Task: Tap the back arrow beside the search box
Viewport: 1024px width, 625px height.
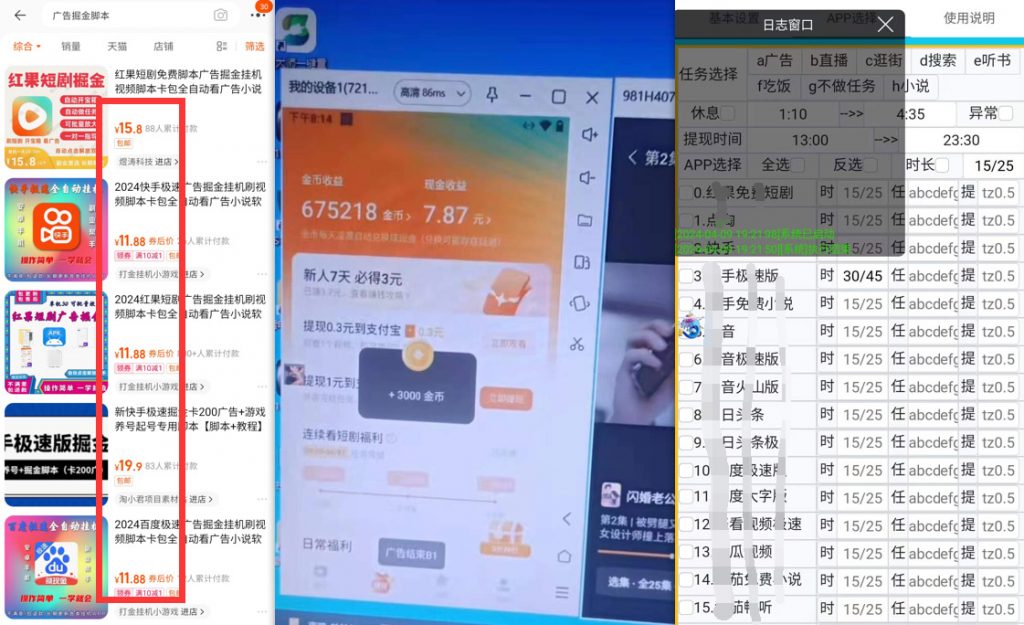Action: (x=20, y=15)
